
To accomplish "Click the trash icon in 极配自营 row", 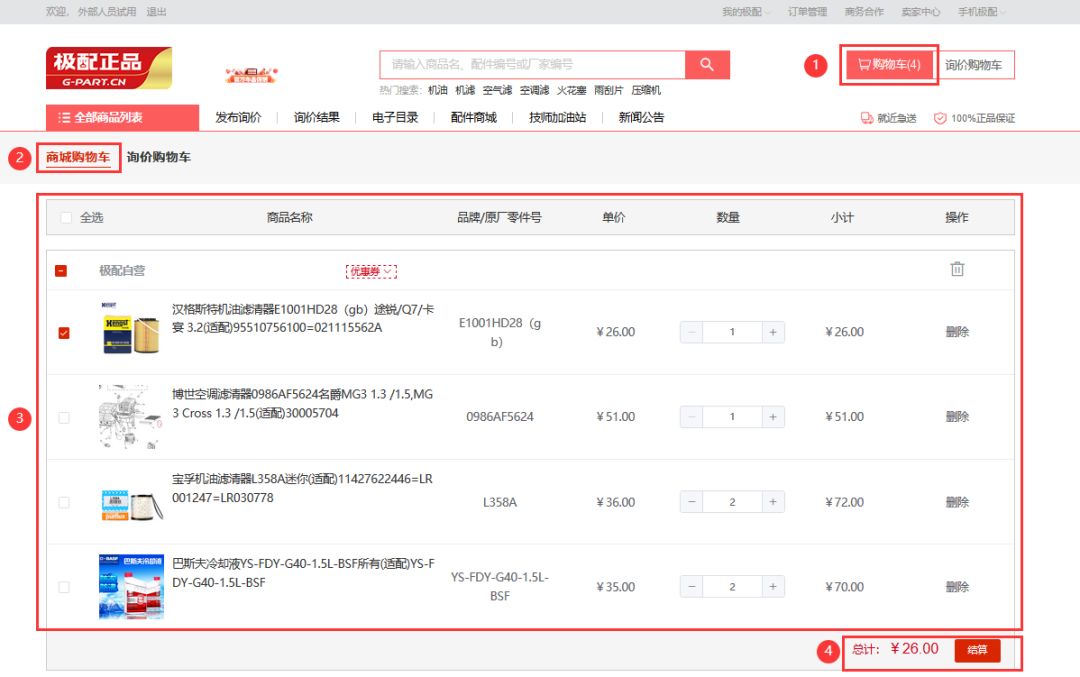I will pos(957,269).
